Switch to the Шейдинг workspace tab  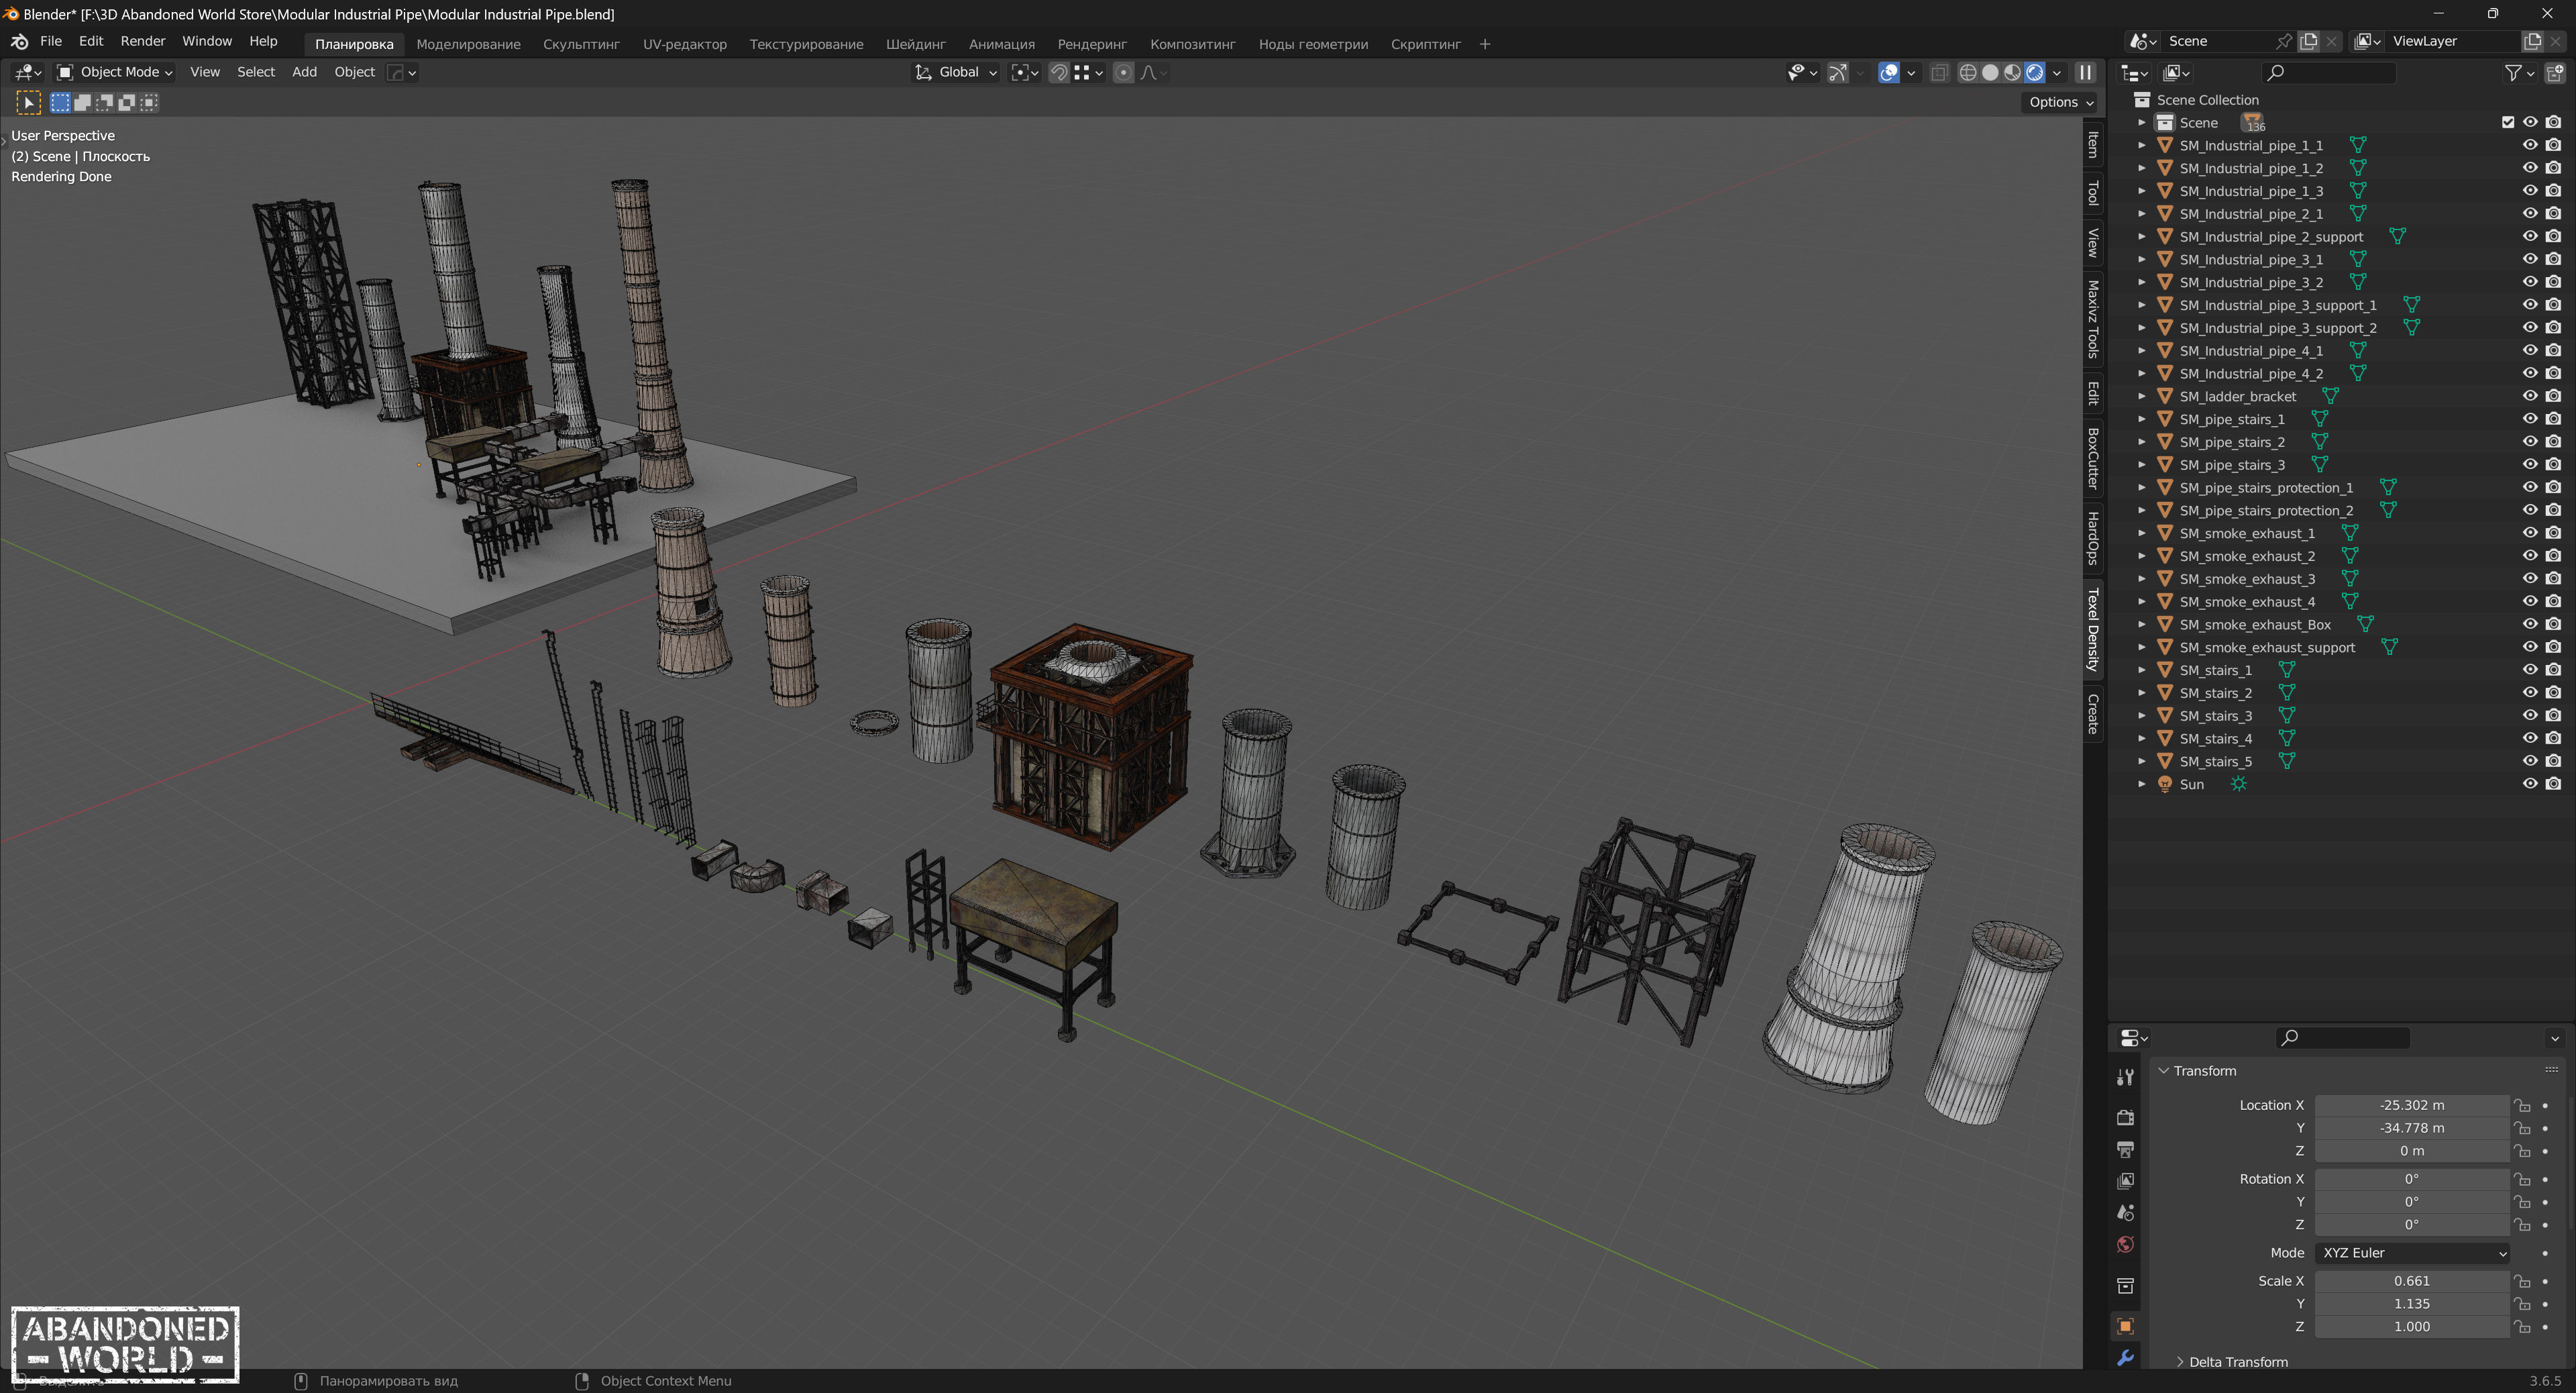[915, 44]
